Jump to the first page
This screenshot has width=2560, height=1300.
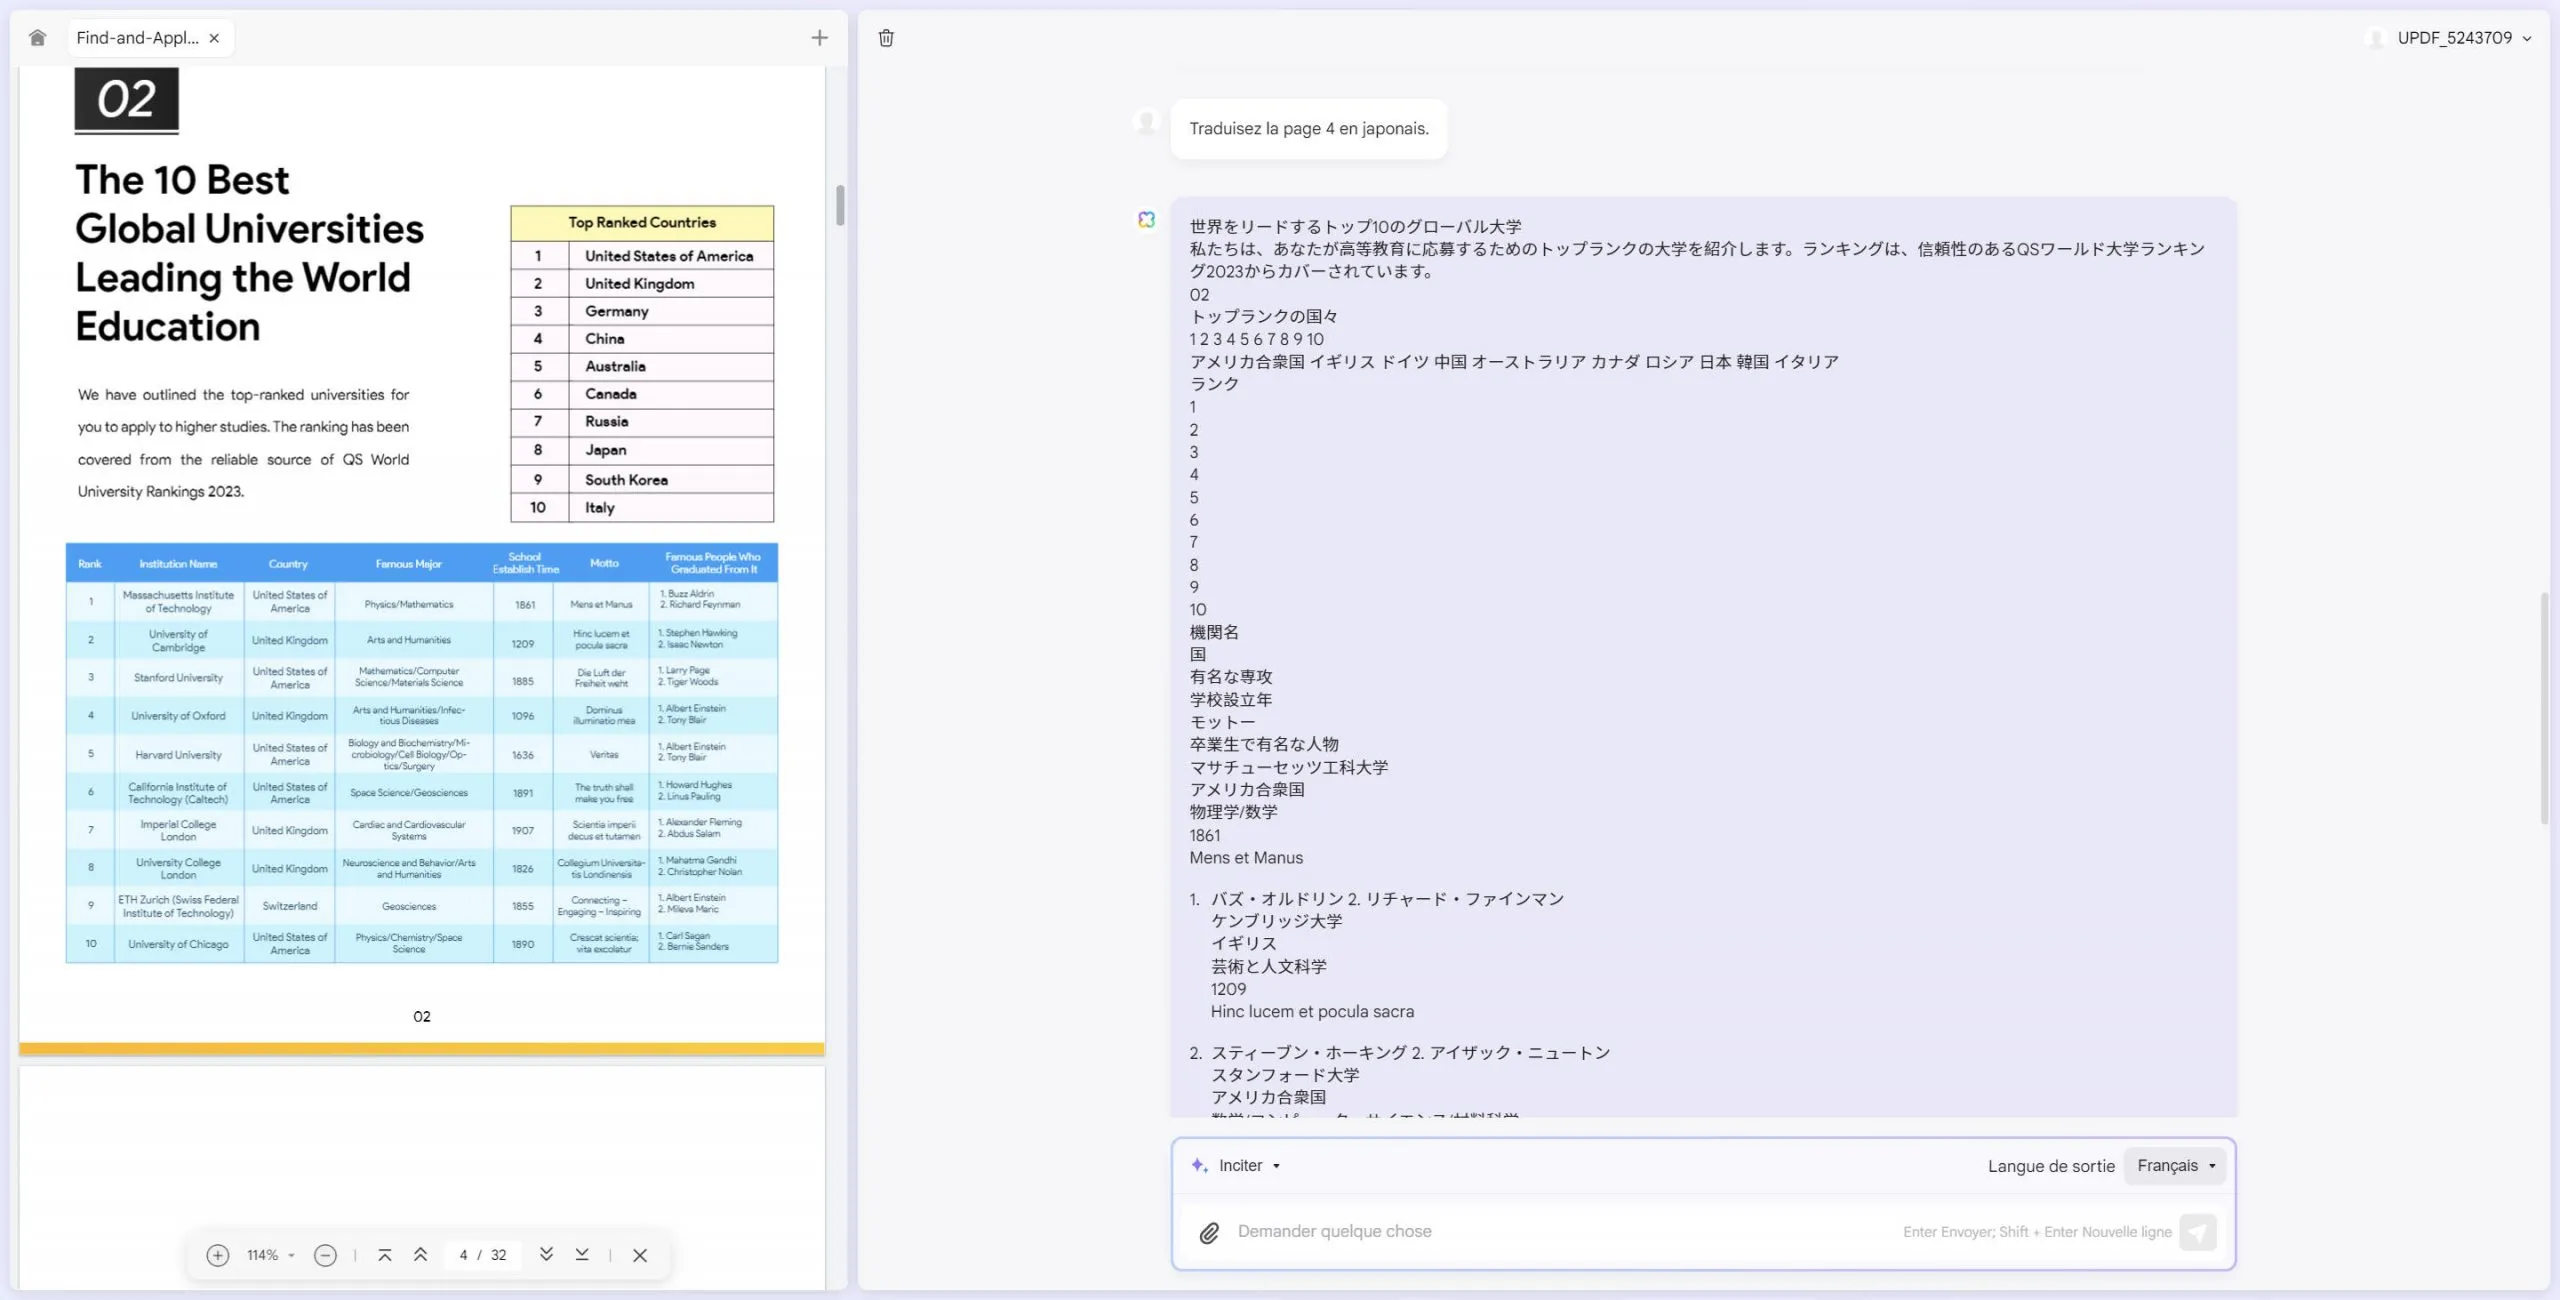point(384,1255)
